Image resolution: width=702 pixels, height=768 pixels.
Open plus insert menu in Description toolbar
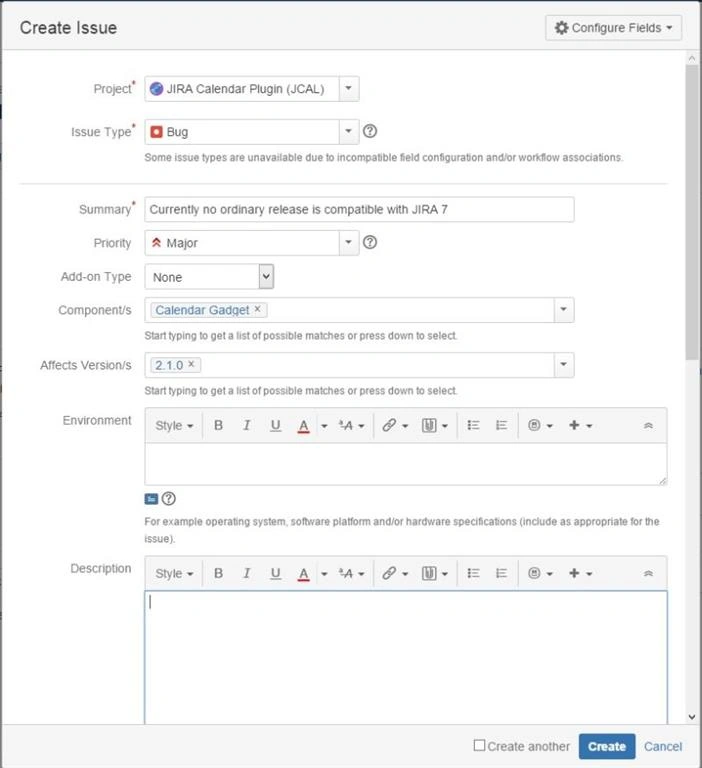[x=581, y=573]
